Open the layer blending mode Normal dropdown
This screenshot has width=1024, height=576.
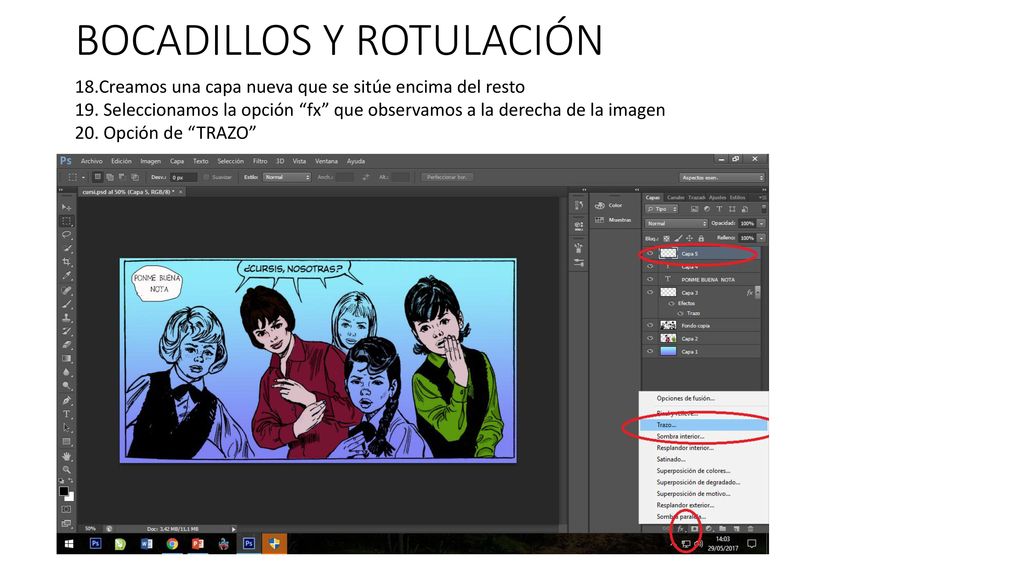point(676,223)
